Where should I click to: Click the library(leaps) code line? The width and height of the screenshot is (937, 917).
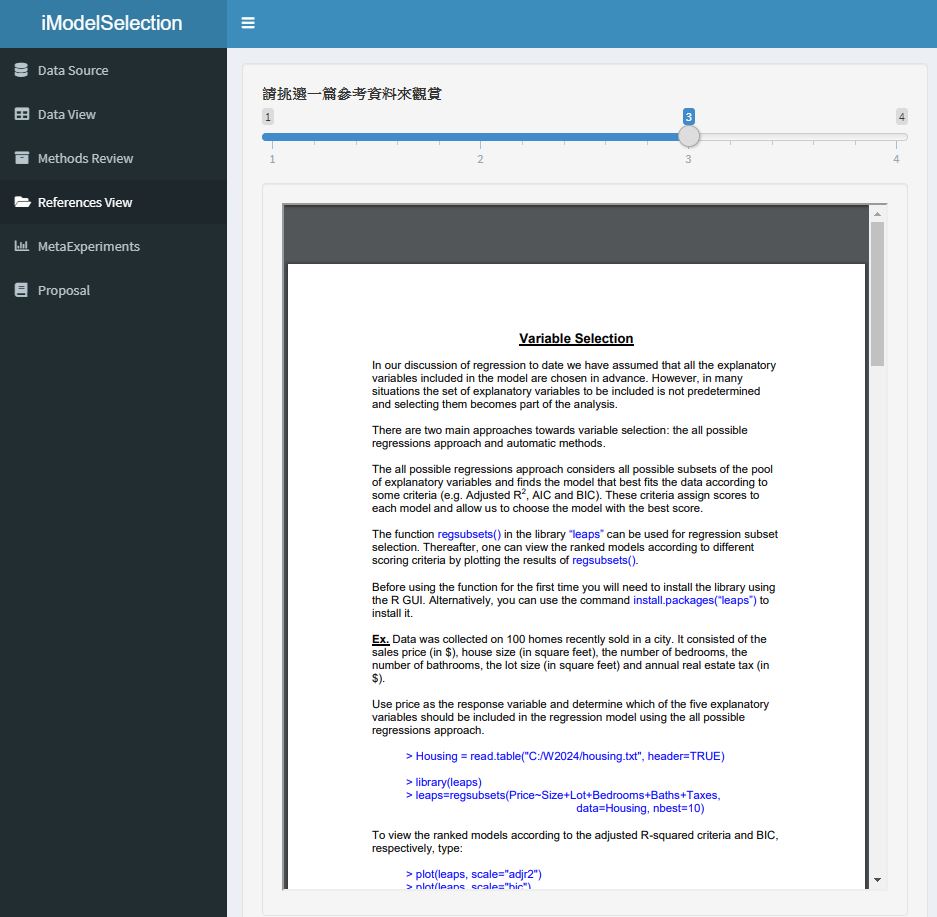(x=444, y=782)
